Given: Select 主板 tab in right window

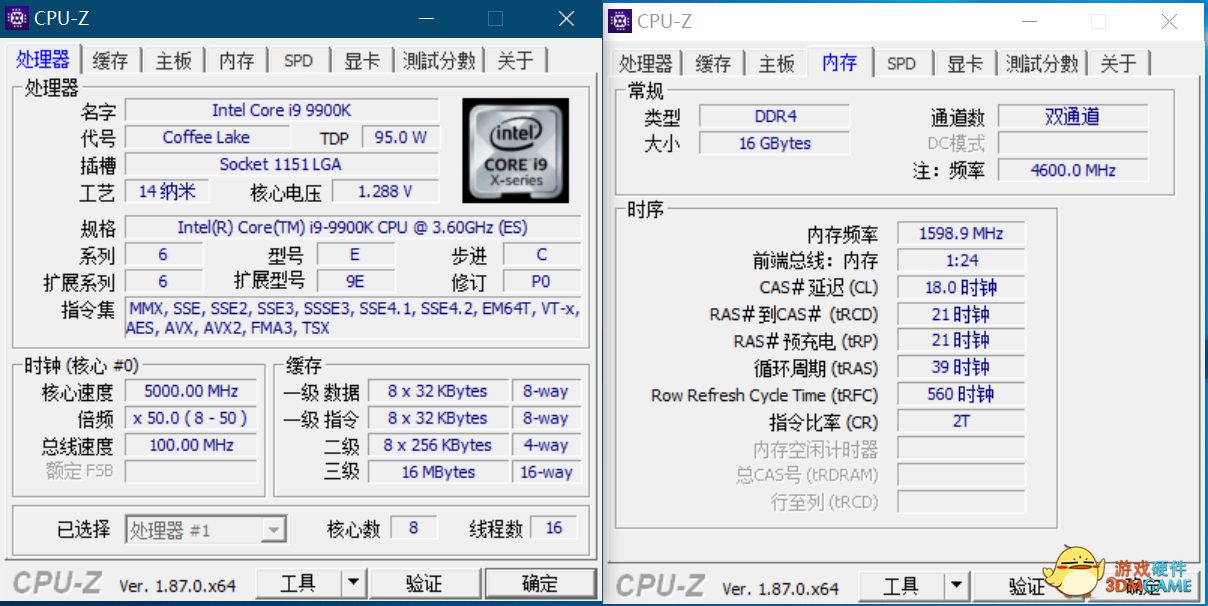Looking at the screenshot, I should (x=776, y=64).
